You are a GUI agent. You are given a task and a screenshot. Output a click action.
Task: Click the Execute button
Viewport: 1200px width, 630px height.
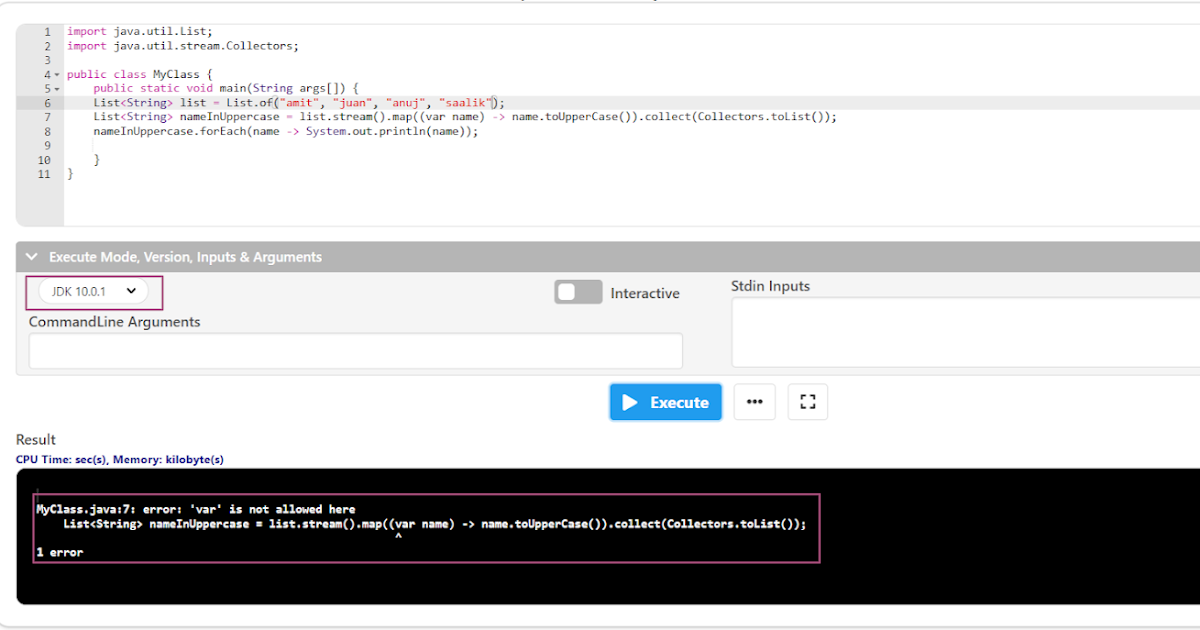click(665, 402)
